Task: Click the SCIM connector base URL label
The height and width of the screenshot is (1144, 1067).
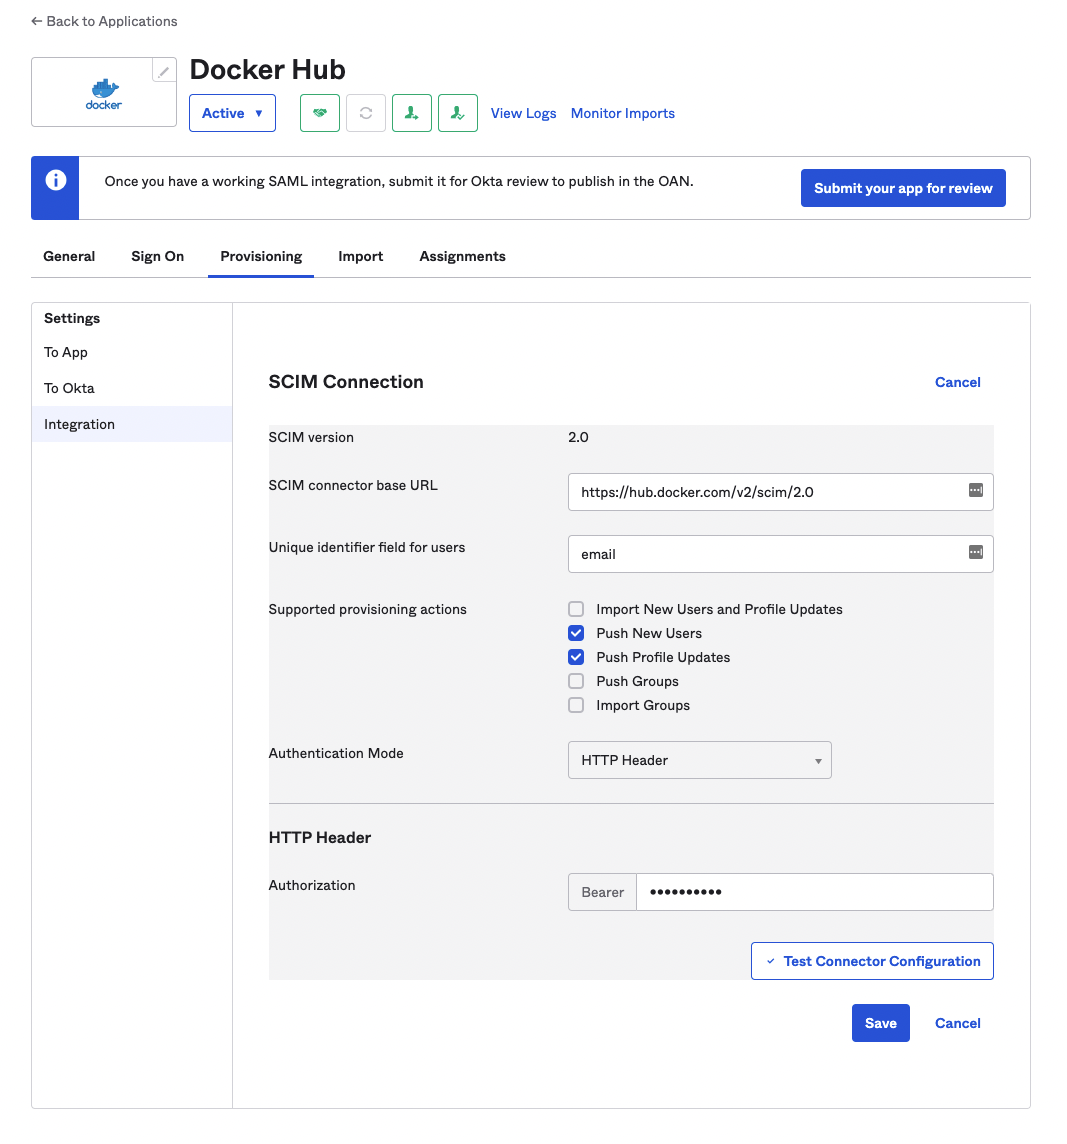Action: pyautogui.click(x=353, y=485)
